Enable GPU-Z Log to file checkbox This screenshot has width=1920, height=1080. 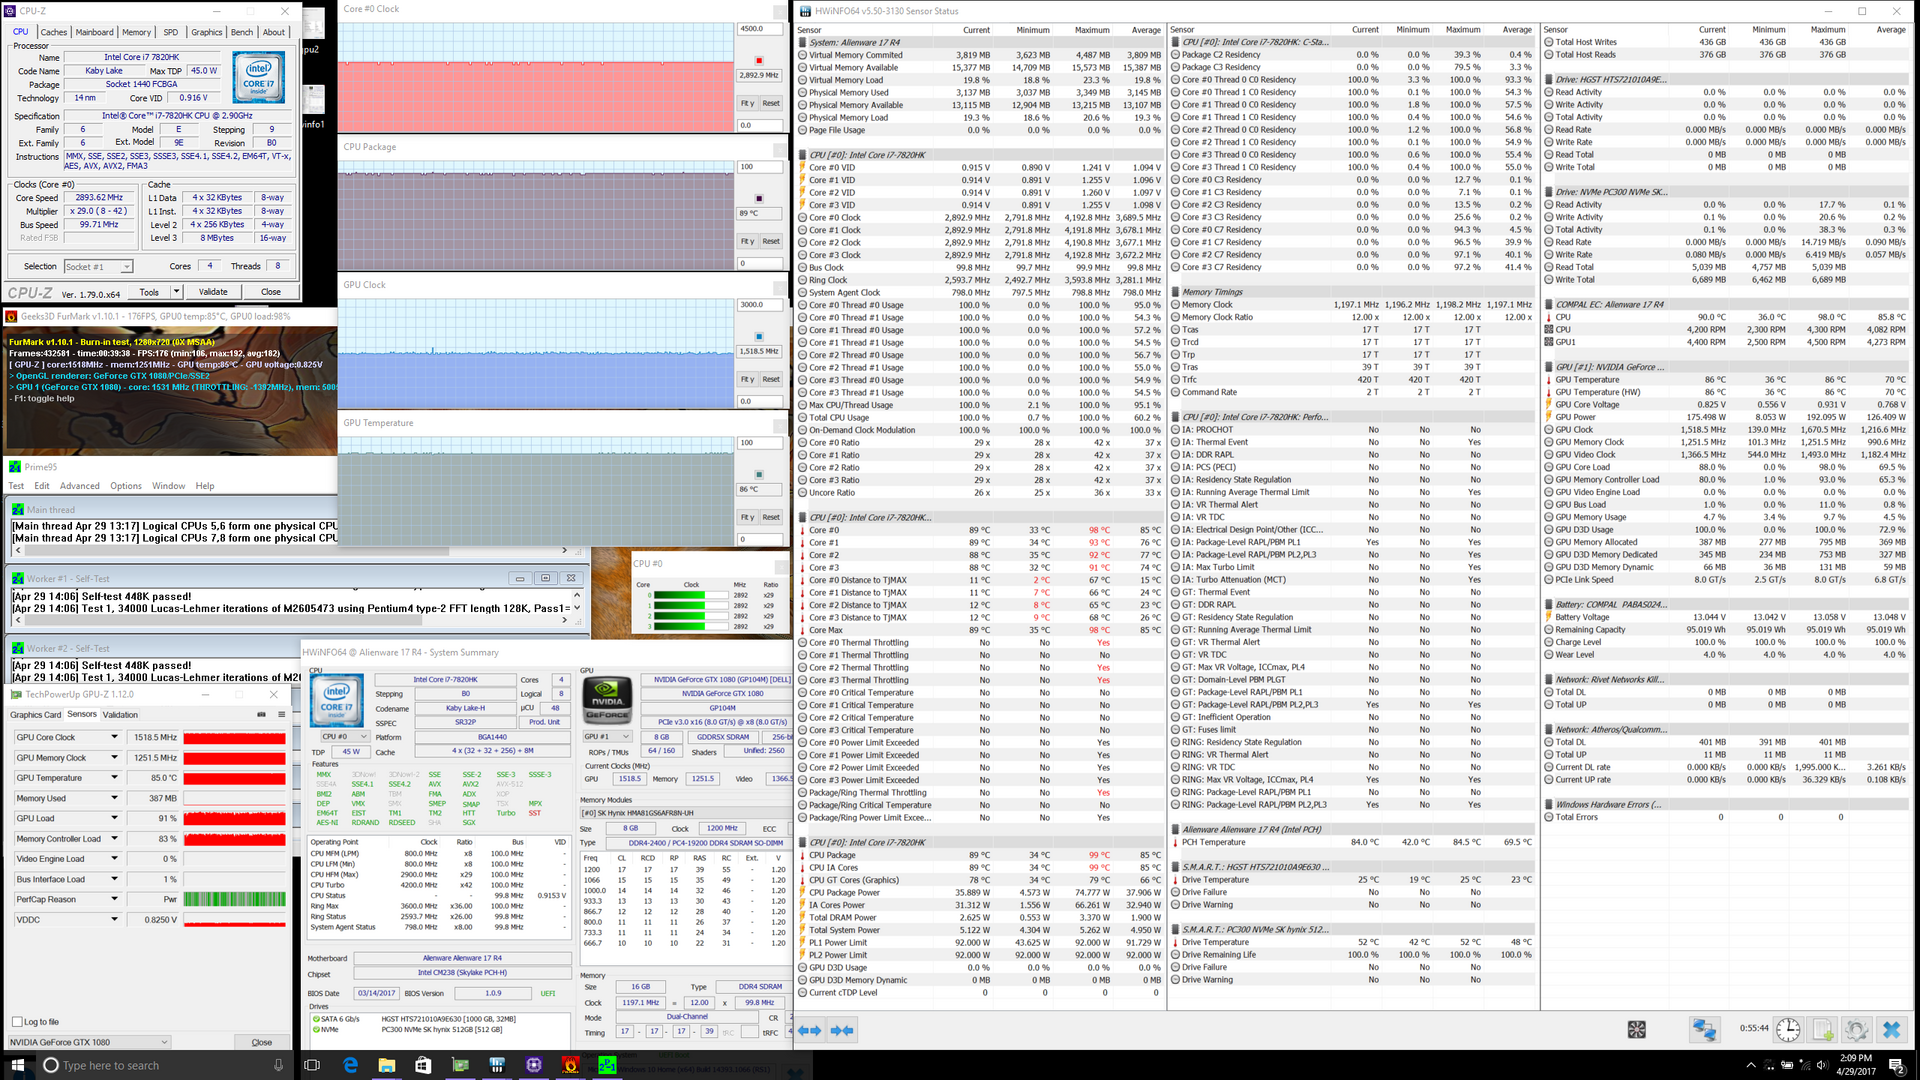pos(17,1021)
